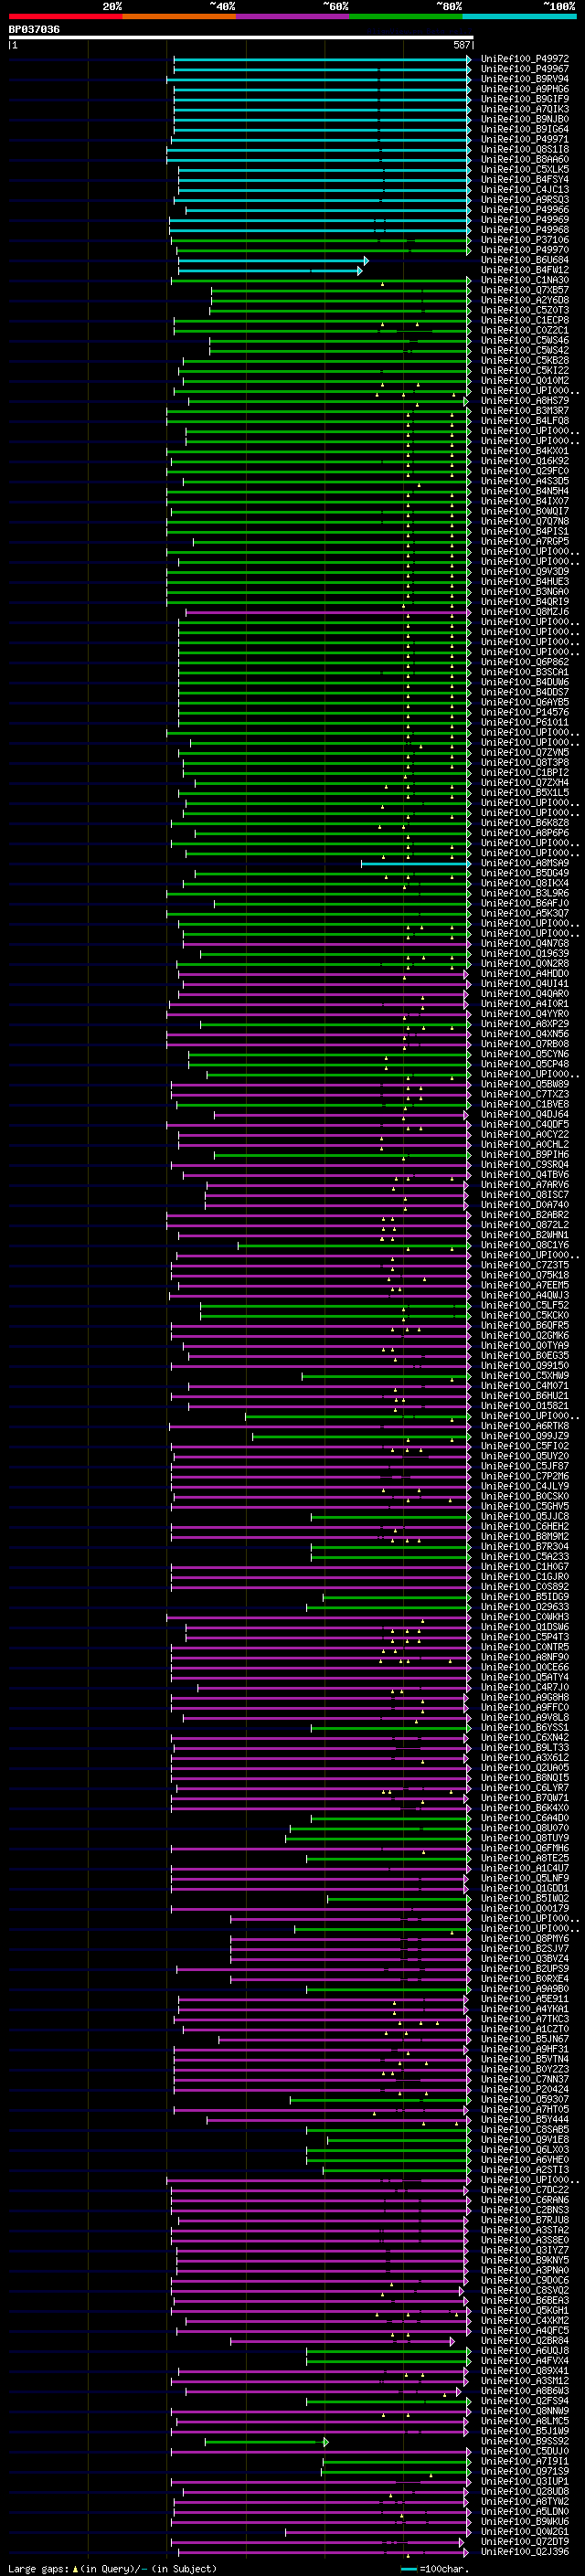Pick the UniRef100_Q010M2 label
585x2576 pixels.
click(x=524, y=380)
